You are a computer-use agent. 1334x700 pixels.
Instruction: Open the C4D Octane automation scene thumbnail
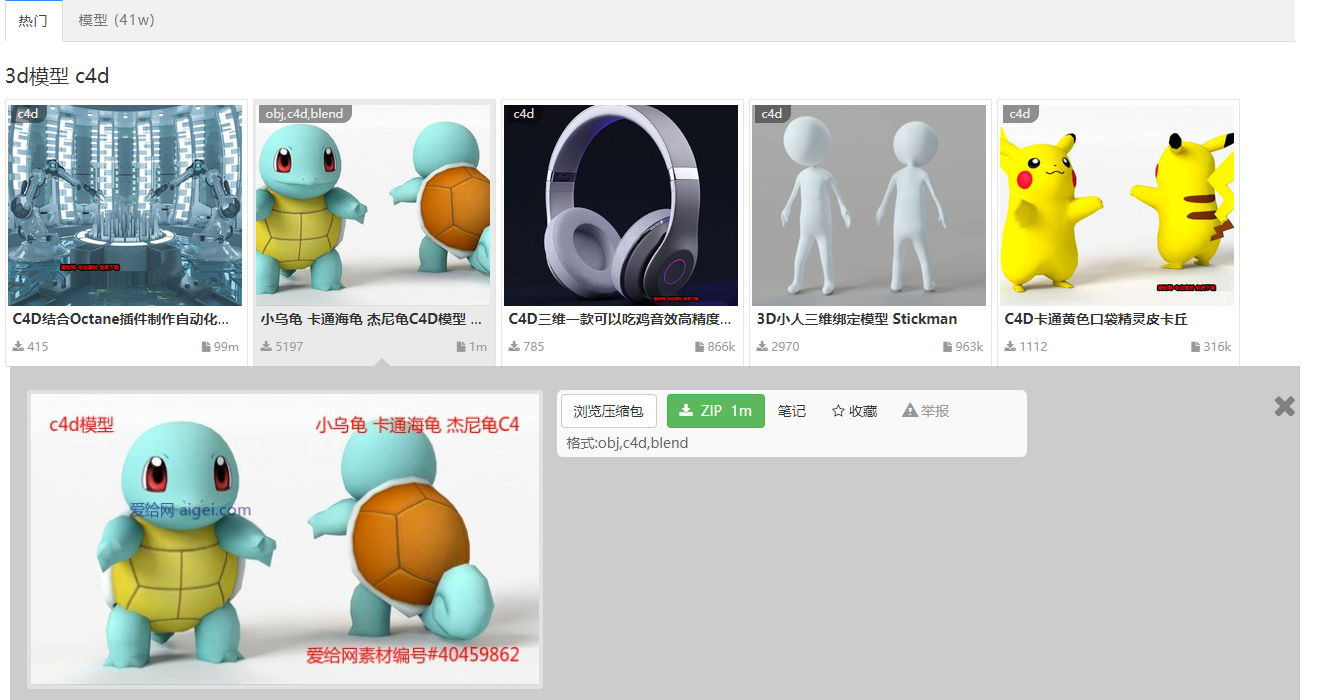pyautogui.click(x=125, y=205)
